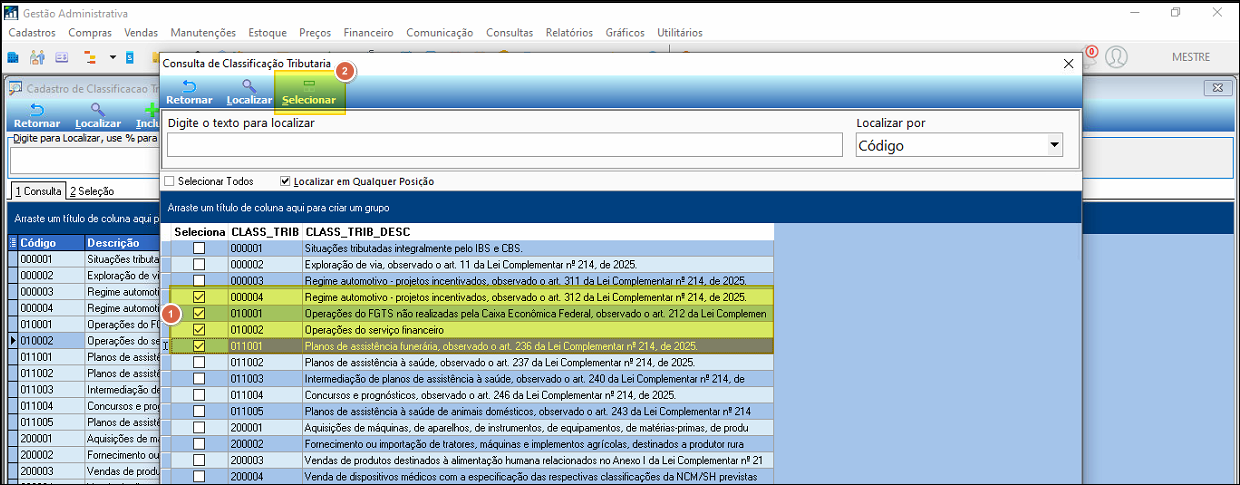Screen dimensions: 1240x485
Task: Sort by the Seleciona column header
Action: [200, 232]
